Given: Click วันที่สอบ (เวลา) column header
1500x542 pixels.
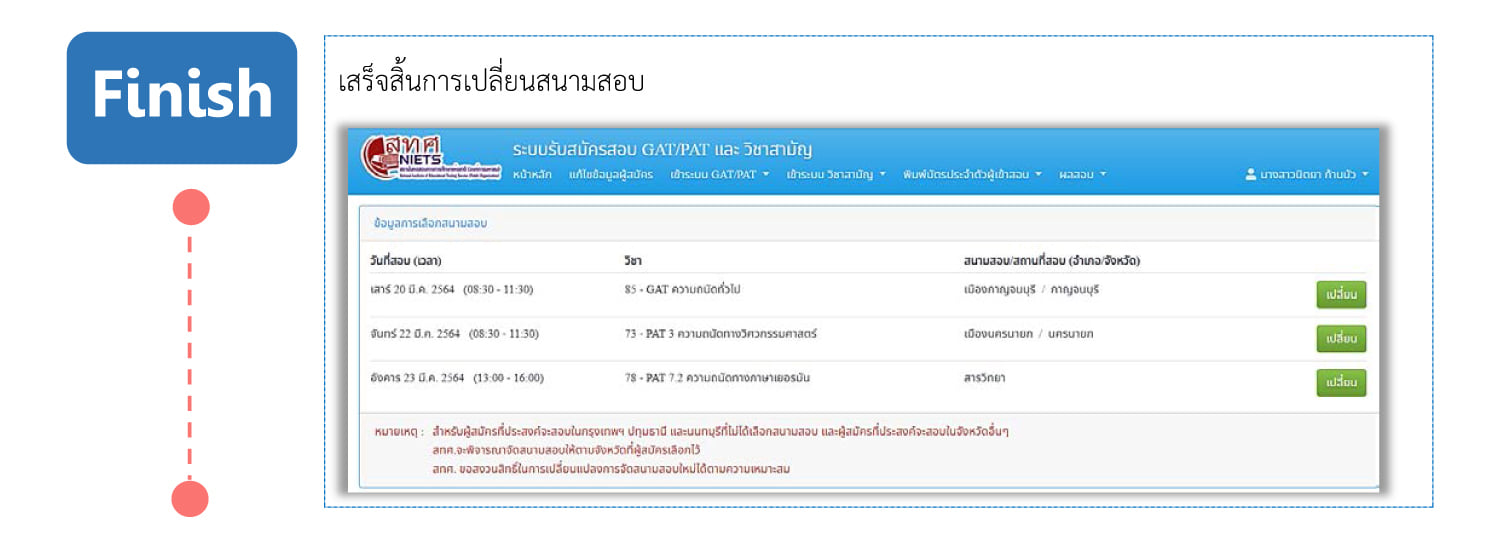Looking at the screenshot, I should click(406, 261).
